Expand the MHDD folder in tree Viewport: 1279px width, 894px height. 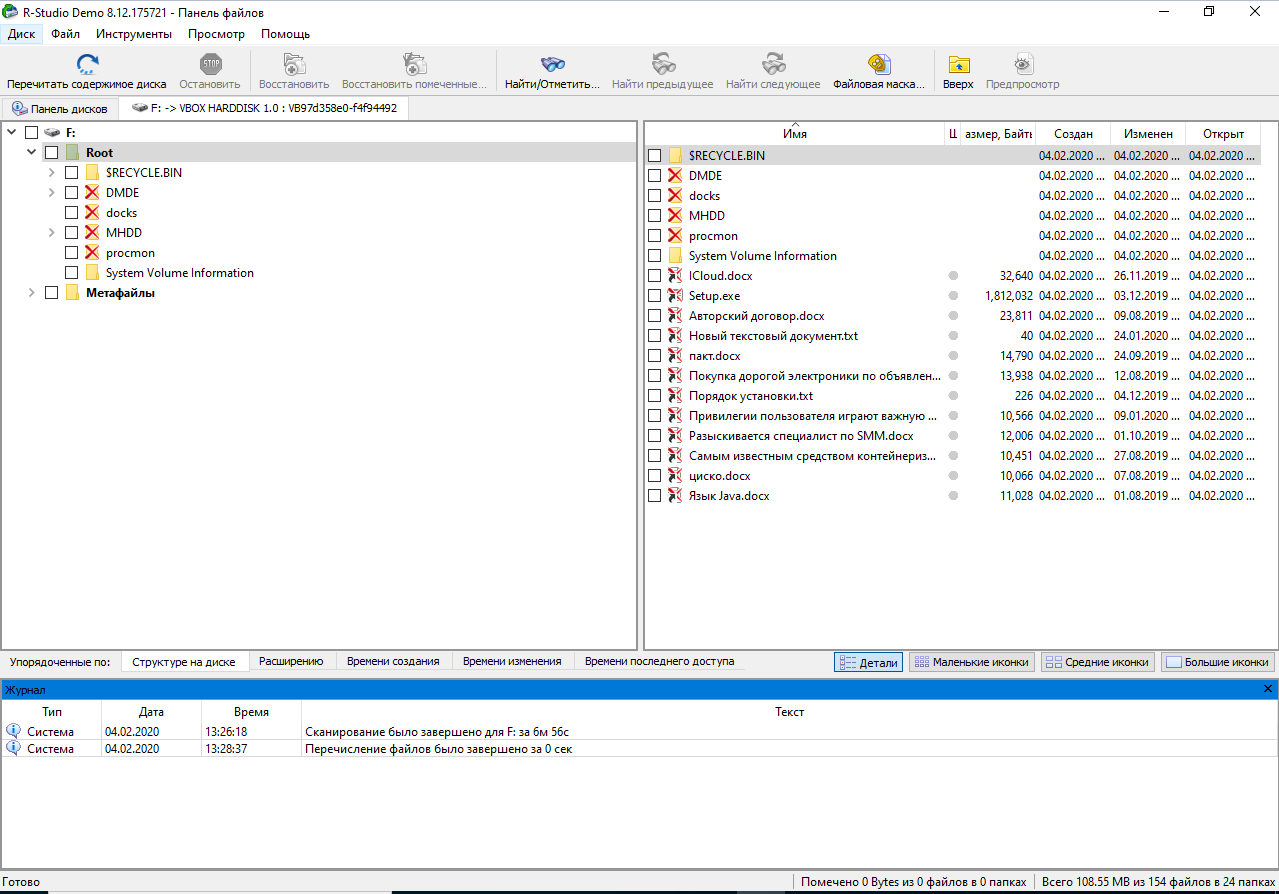pyautogui.click(x=52, y=233)
